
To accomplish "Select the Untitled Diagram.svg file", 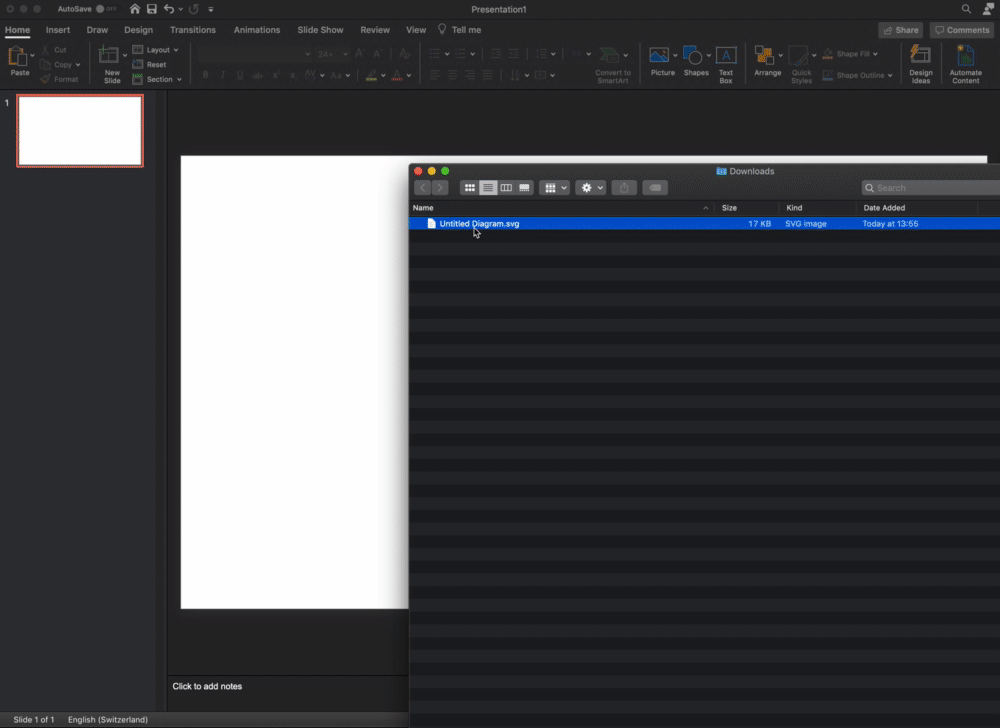I will pyautogui.click(x=480, y=223).
